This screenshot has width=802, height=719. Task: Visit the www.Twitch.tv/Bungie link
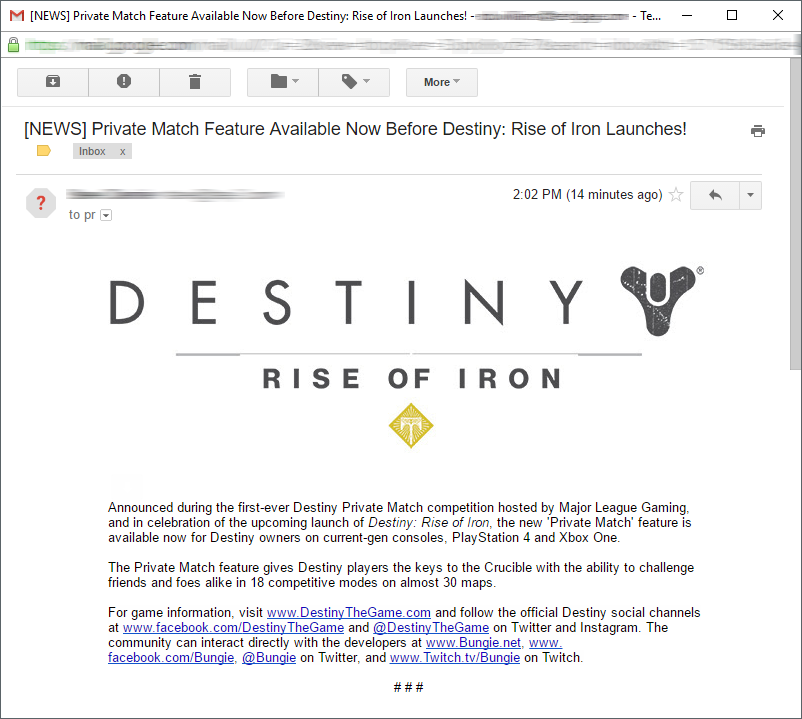tap(454, 657)
